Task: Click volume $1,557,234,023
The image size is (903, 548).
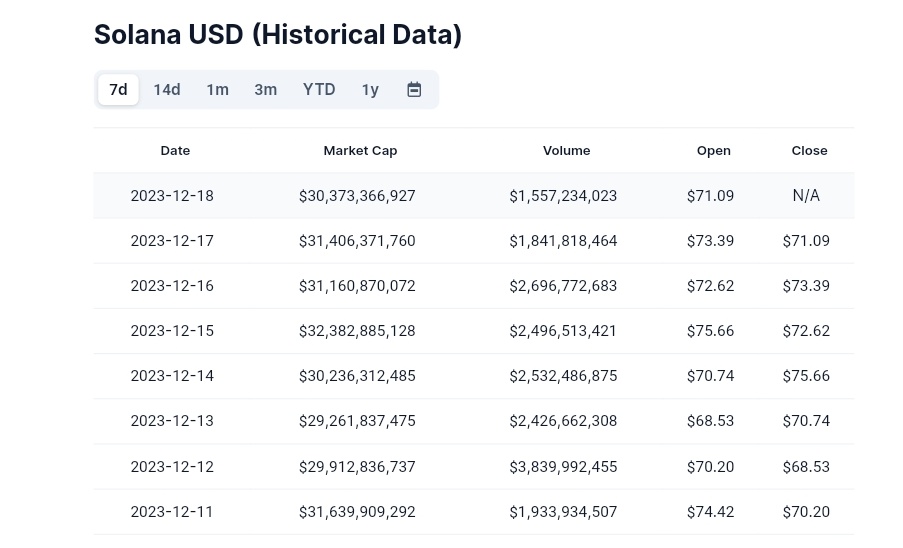Action: click(563, 196)
